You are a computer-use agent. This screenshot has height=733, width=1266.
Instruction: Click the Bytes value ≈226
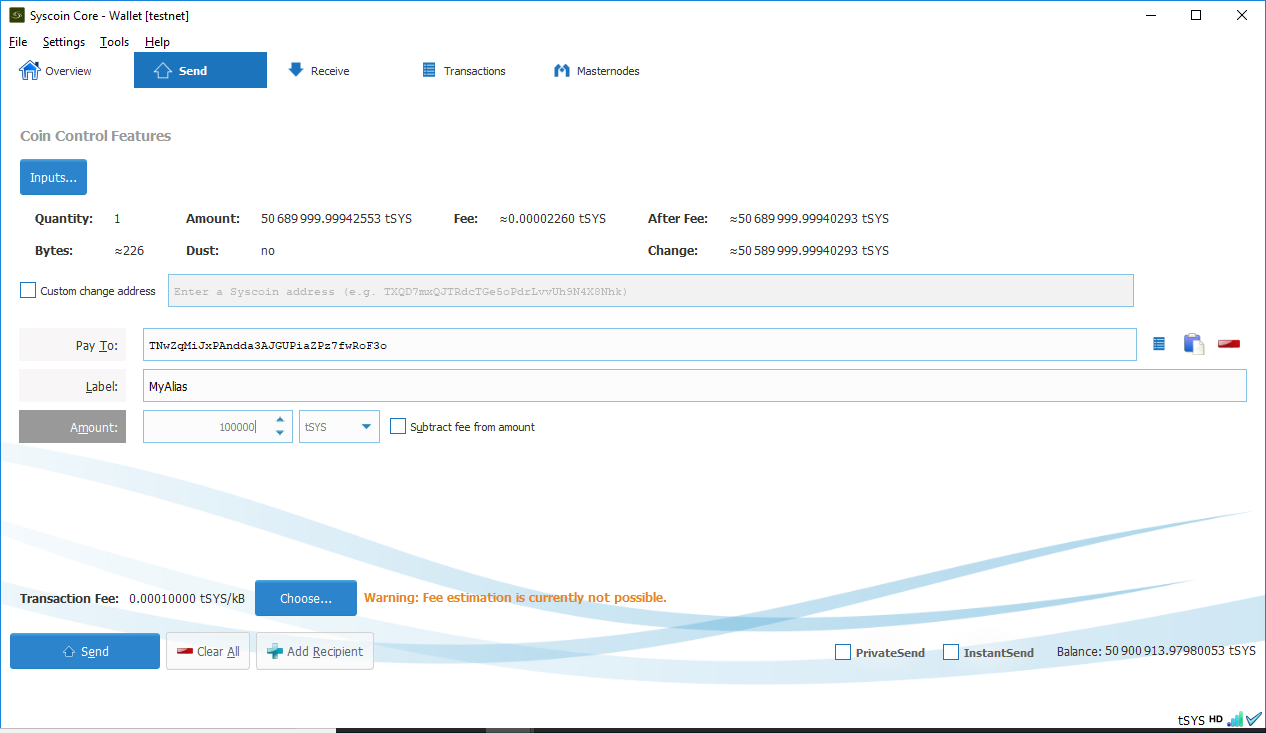coord(130,250)
